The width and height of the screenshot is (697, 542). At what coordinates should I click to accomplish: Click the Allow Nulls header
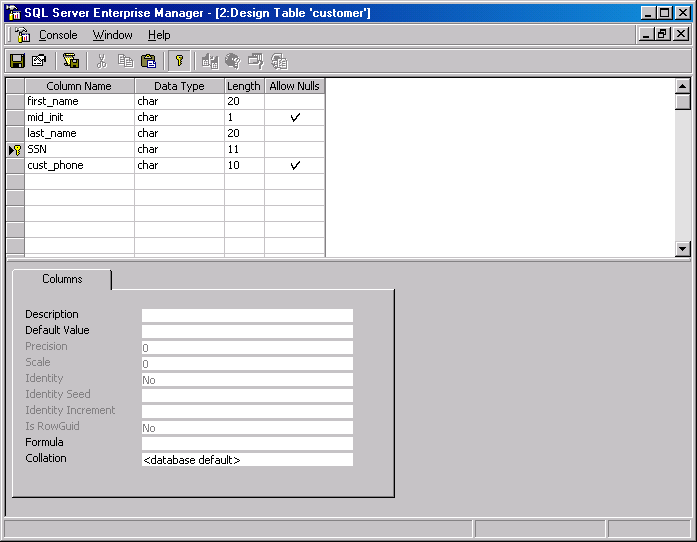coord(295,86)
